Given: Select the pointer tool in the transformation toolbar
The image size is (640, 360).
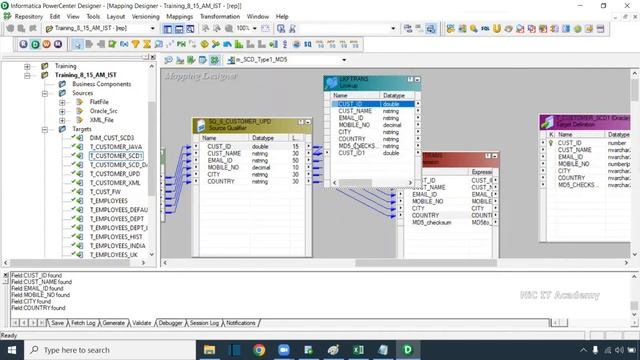Looking at the screenshot, I should 77,44.
